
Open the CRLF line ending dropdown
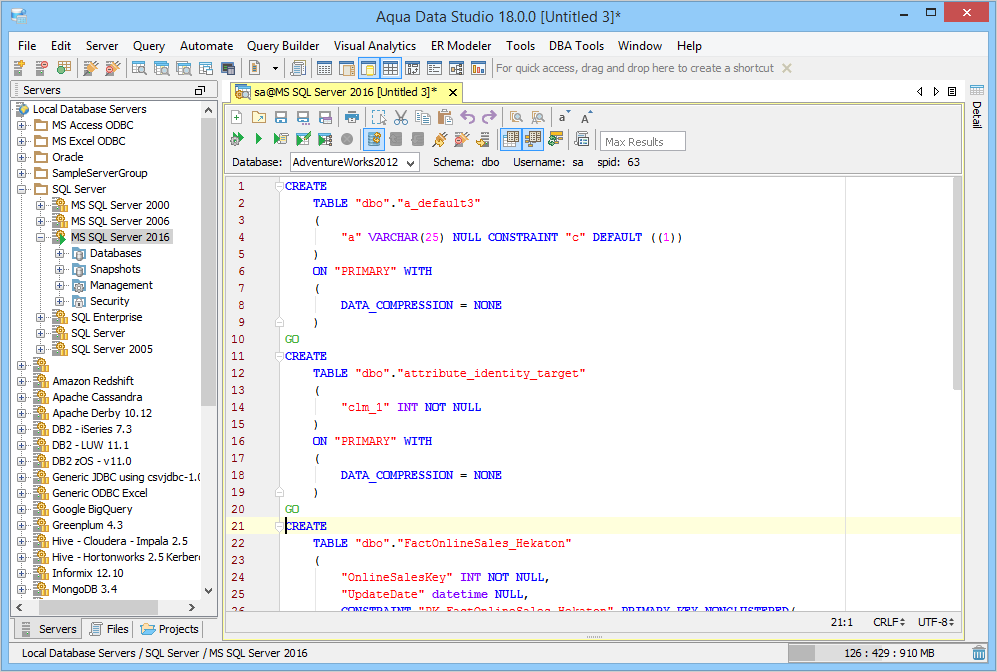pyautogui.click(x=888, y=622)
